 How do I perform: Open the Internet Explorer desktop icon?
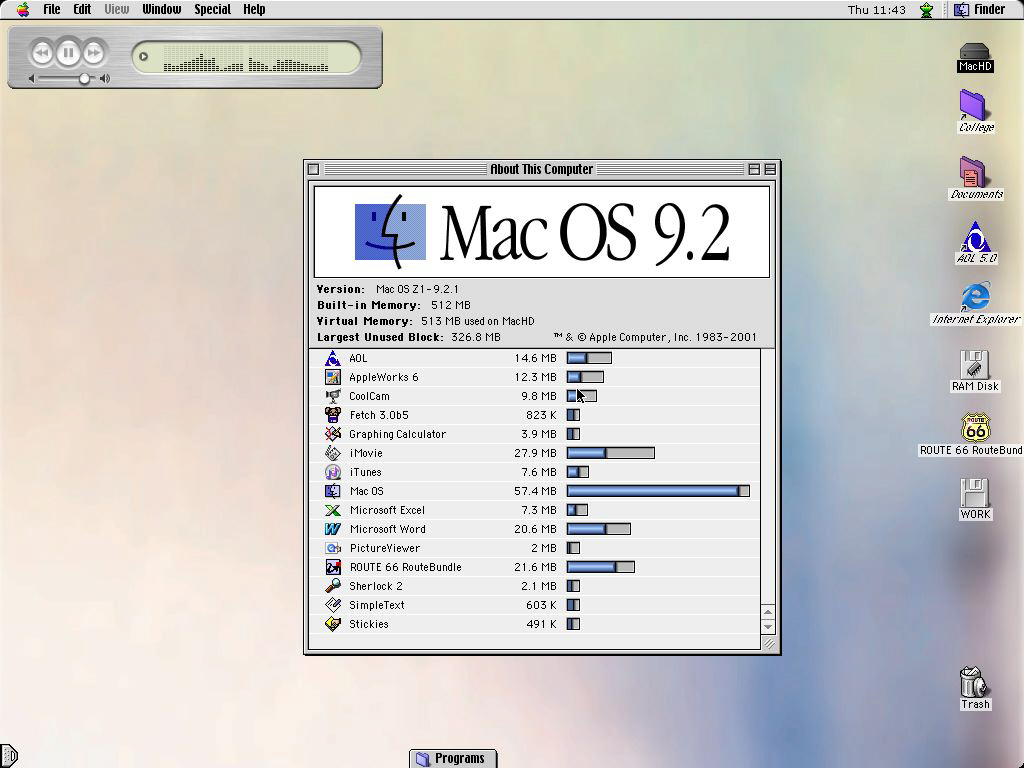(x=975, y=298)
